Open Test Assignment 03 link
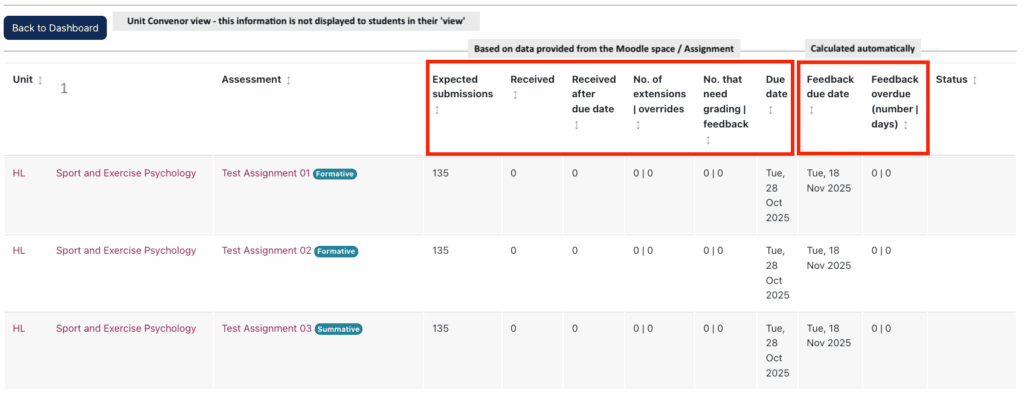The image size is (1024, 397). click(266, 328)
